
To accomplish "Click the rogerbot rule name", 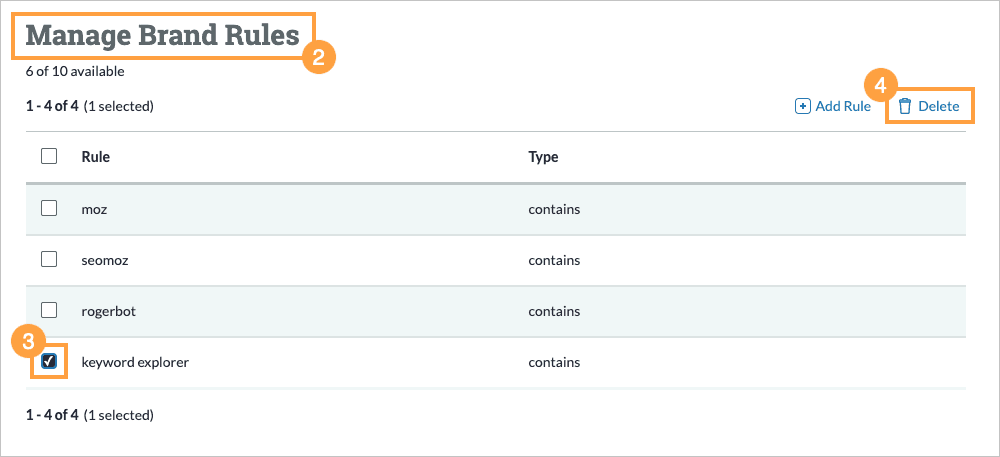I will (107, 311).
